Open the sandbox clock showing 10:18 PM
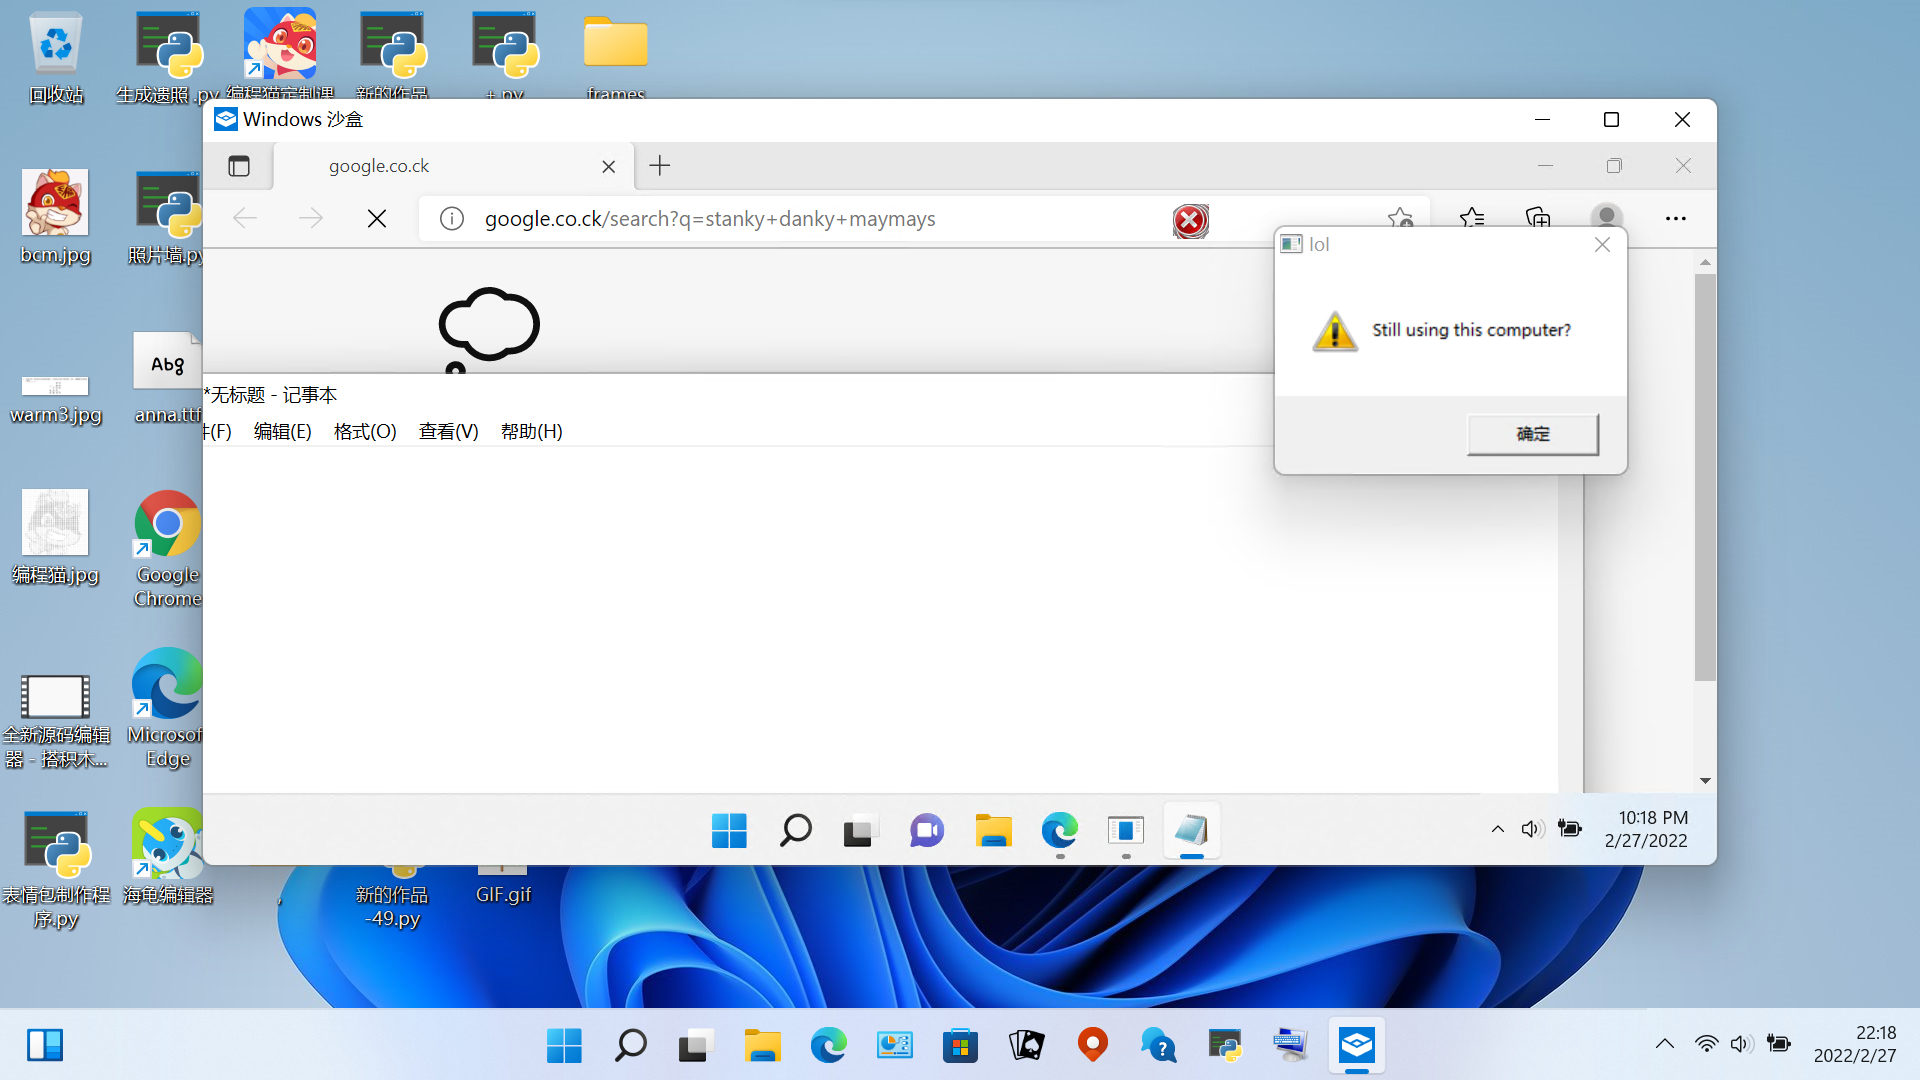The image size is (1920, 1080). (x=1646, y=830)
